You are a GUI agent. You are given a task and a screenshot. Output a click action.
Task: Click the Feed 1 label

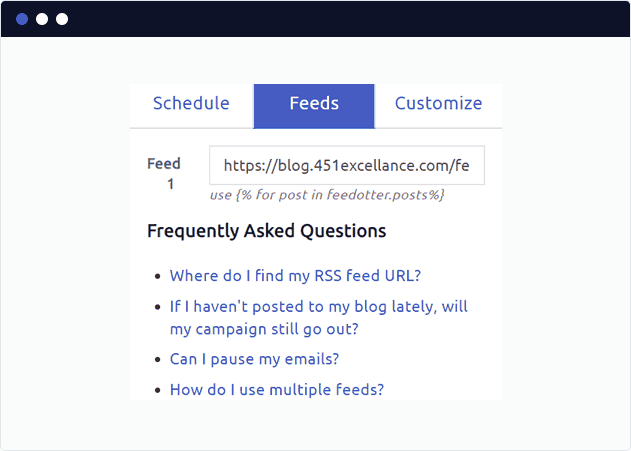pos(164,174)
